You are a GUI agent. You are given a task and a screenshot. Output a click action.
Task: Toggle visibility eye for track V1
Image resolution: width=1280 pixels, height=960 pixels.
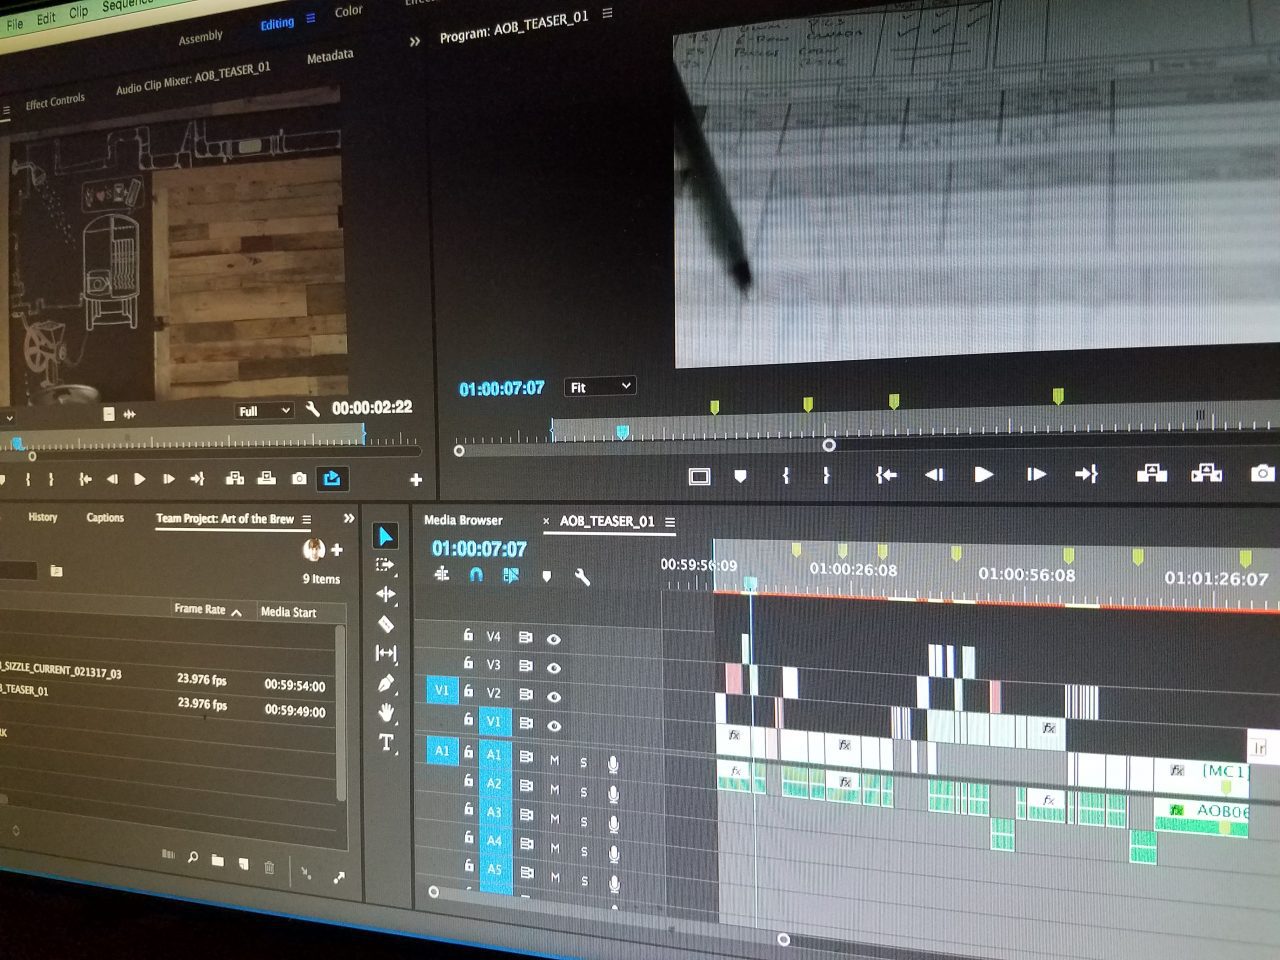coord(553,726)
